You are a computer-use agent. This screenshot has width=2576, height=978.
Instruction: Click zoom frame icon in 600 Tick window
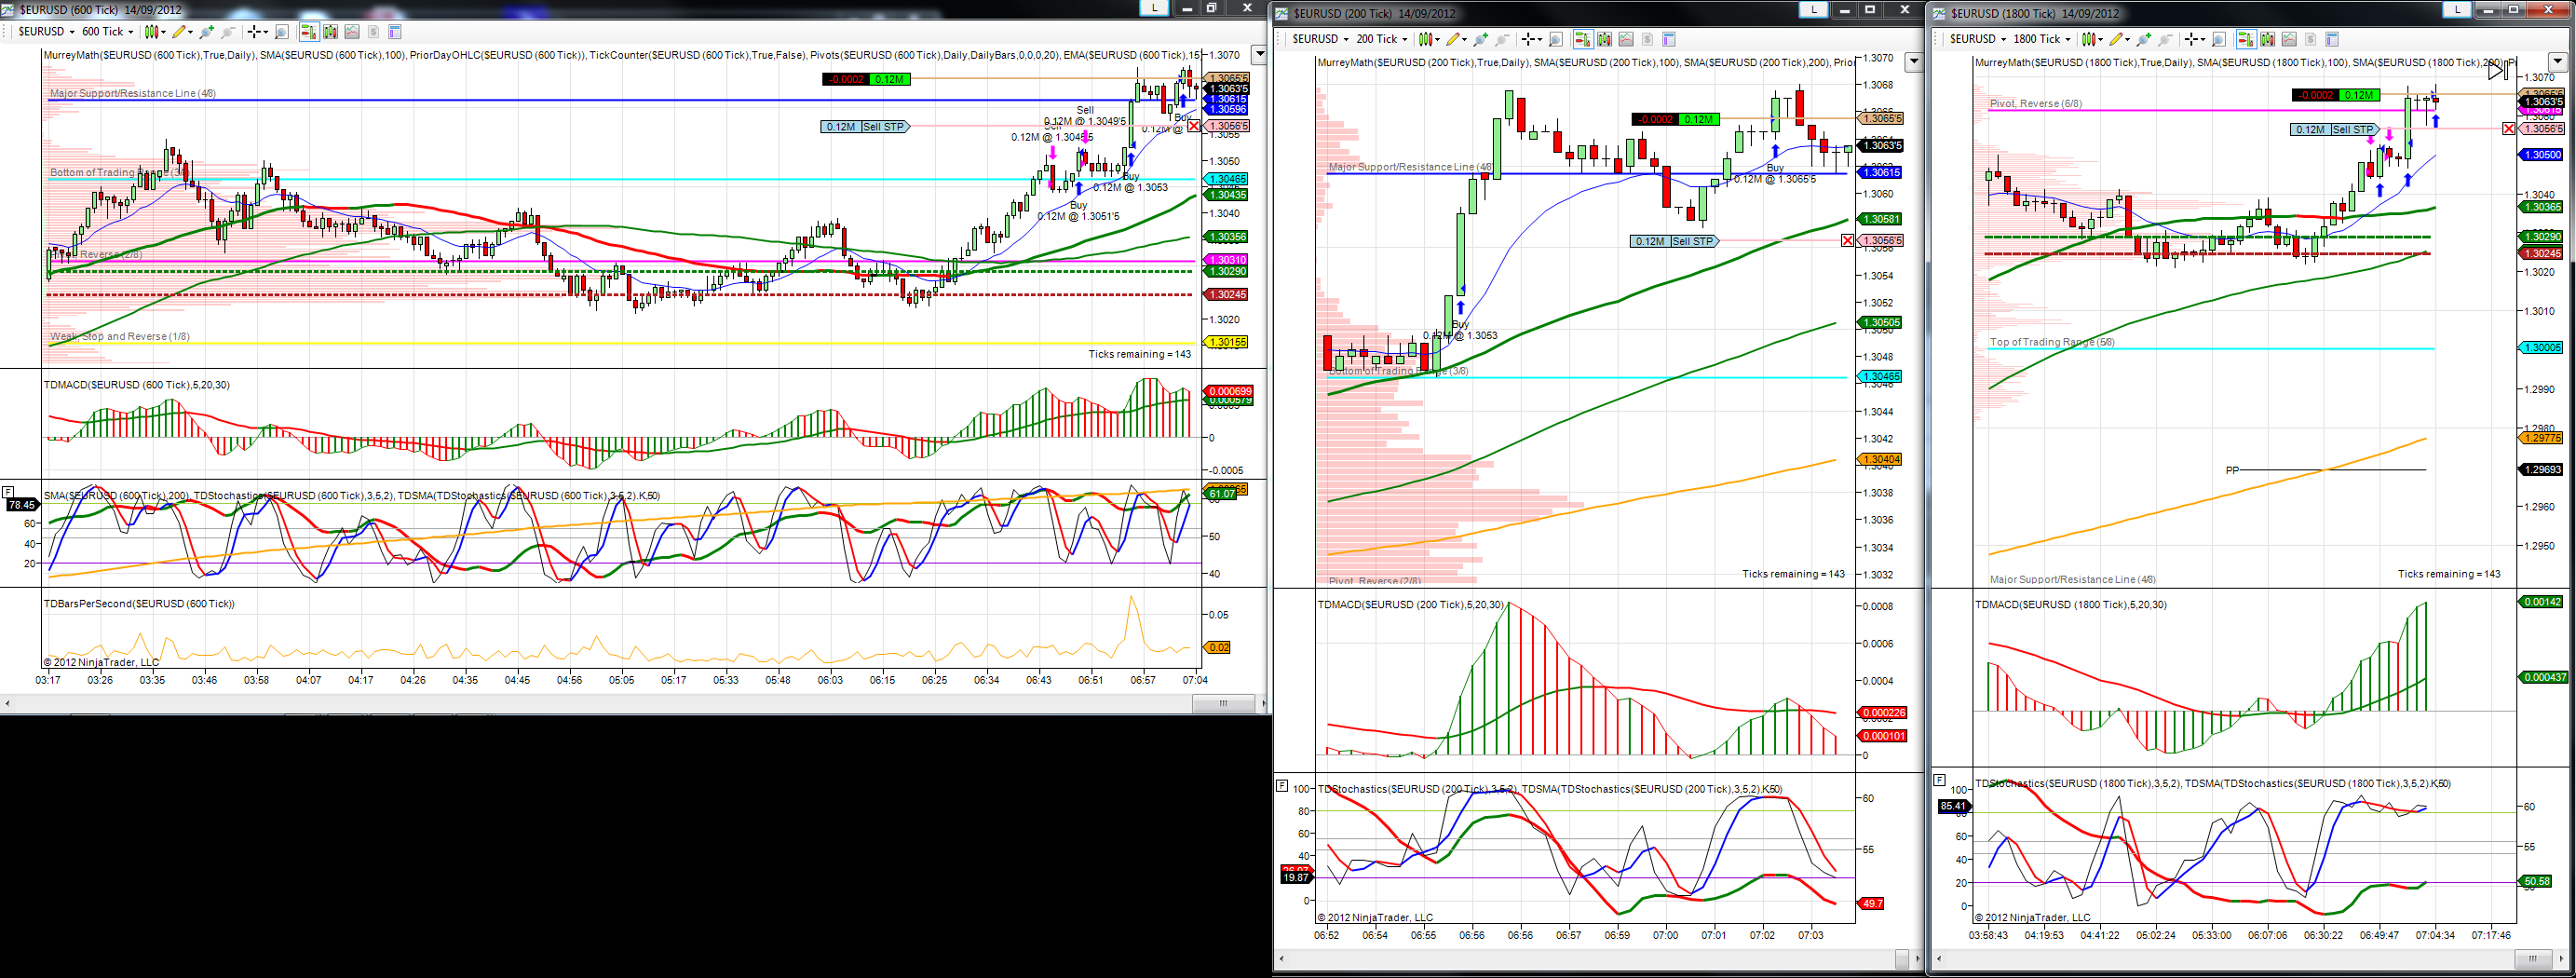[282, 32]
